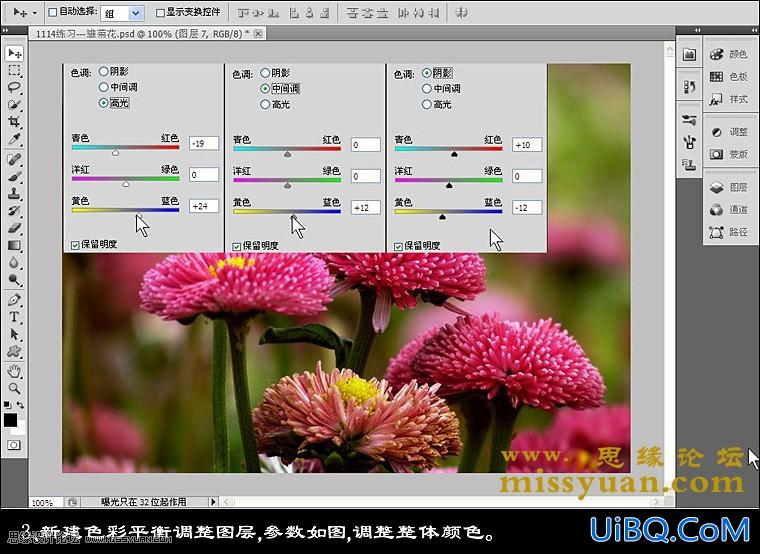Screen dimensions: 760x554
Task: Open the 色板 panel
Action: pos(730,77)
